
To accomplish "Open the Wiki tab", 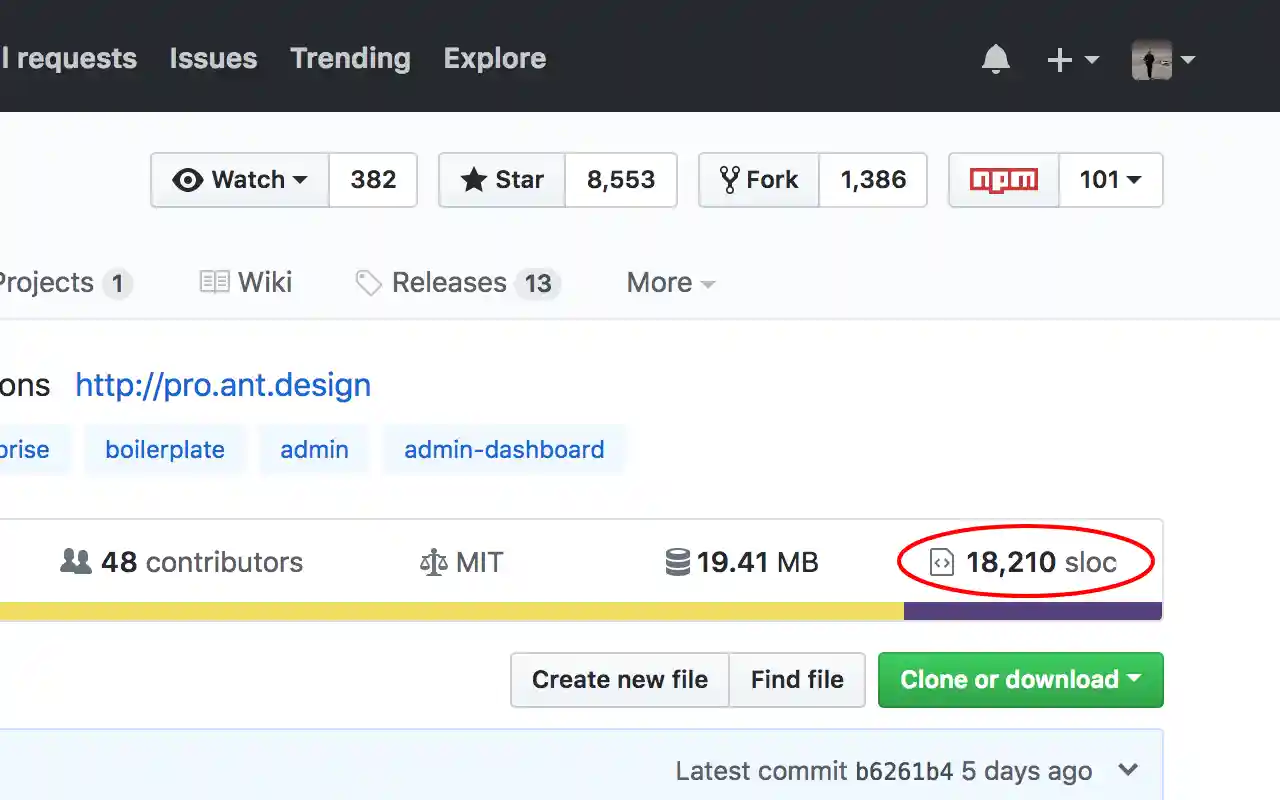I will (246, 283).
